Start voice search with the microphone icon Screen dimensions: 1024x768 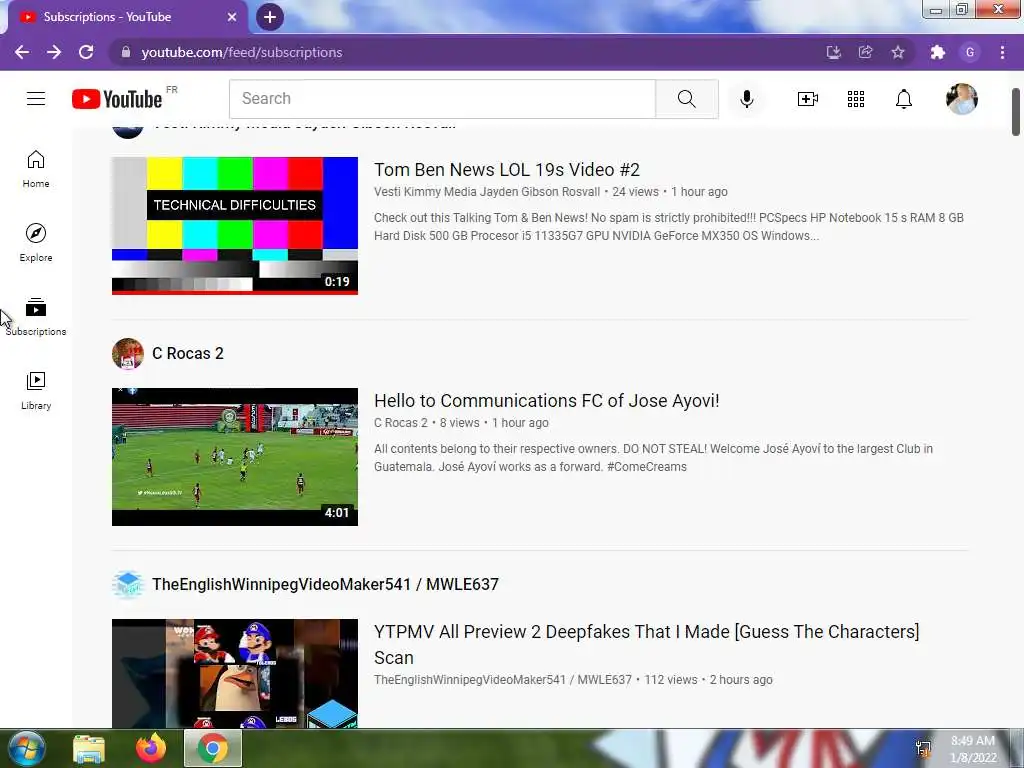coord(747,99)
